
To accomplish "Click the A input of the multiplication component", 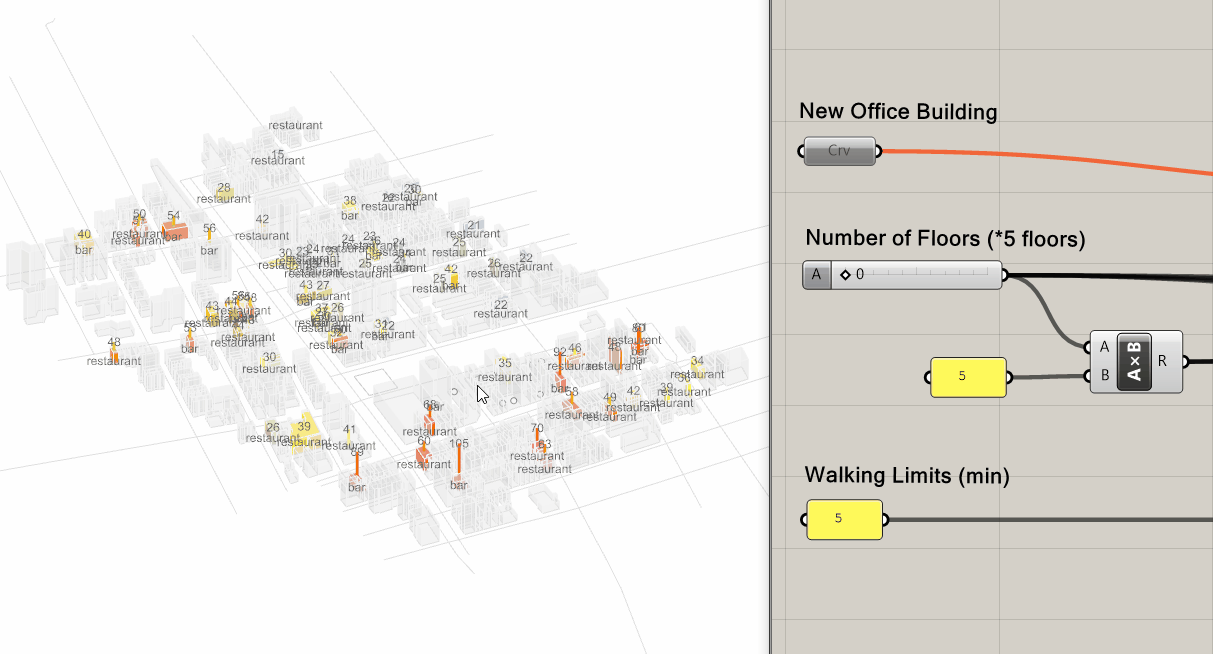I will point(1104,347).
